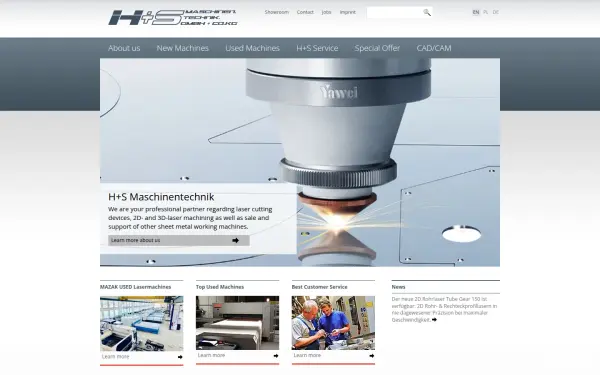
Task: Open Special Offer menu
Action: coord(377,48)
